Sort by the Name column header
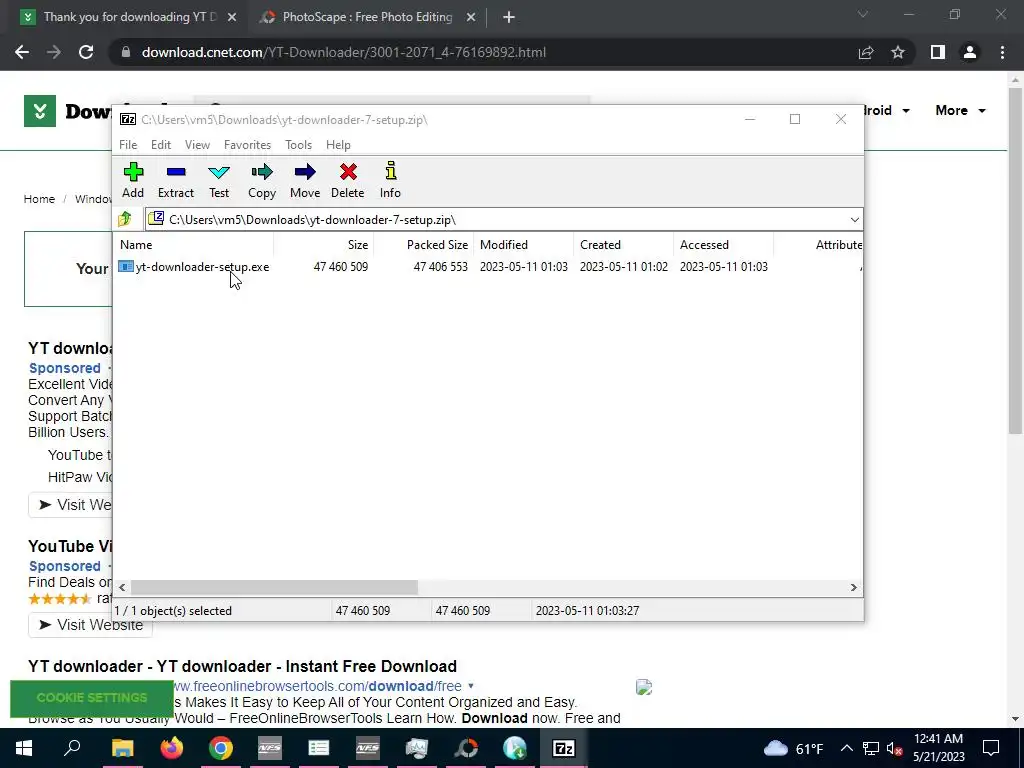1024x768 pixels. (195, 245)
